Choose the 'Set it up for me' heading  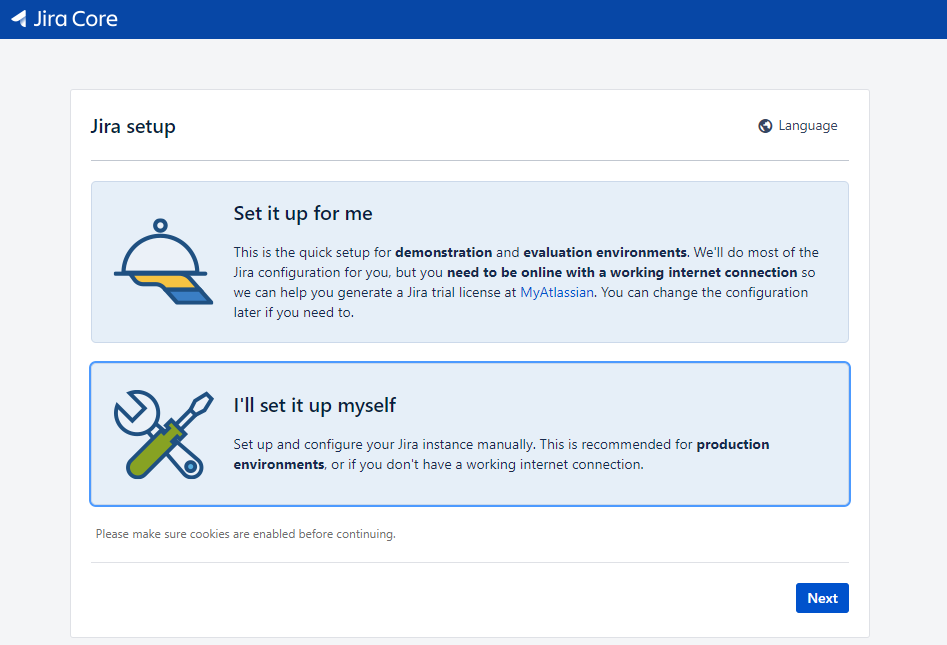303,213
